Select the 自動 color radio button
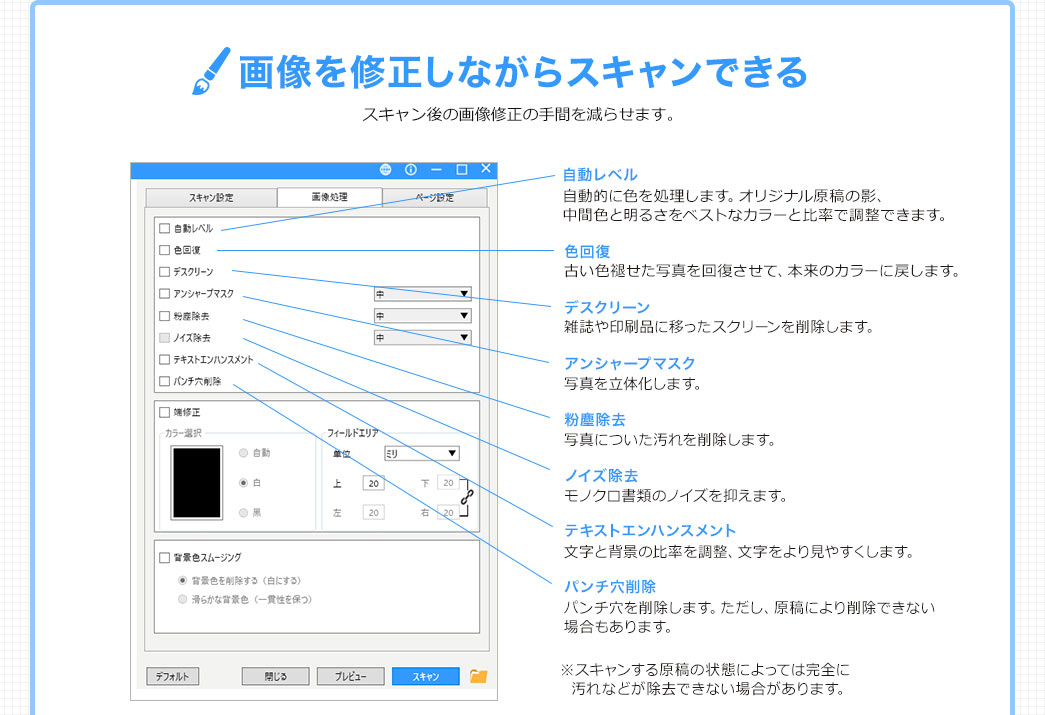 (x=243, y=453)
